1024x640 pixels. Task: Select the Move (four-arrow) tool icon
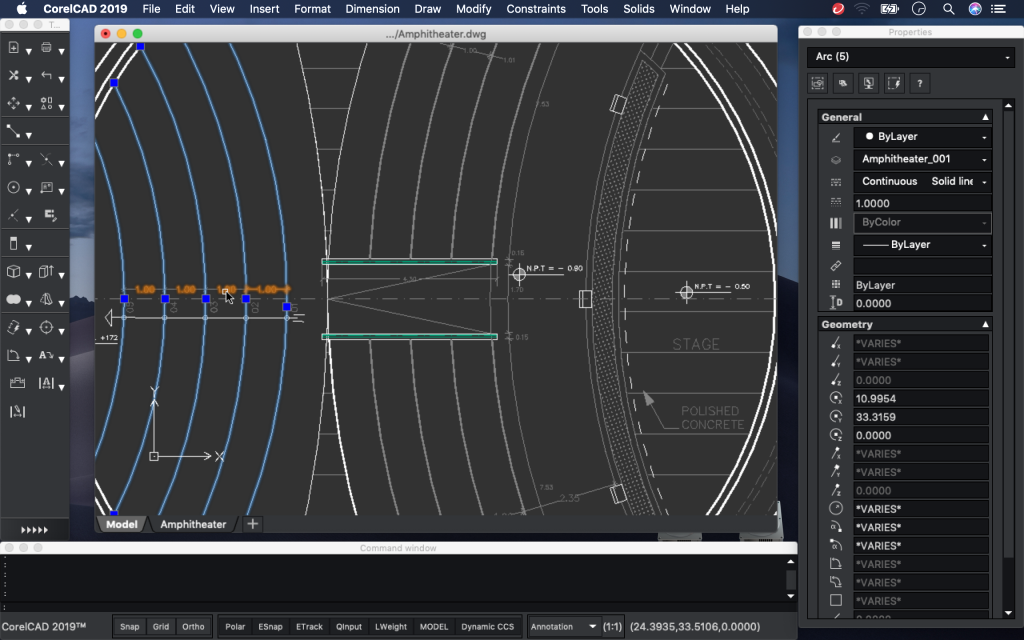coord(13,103)
